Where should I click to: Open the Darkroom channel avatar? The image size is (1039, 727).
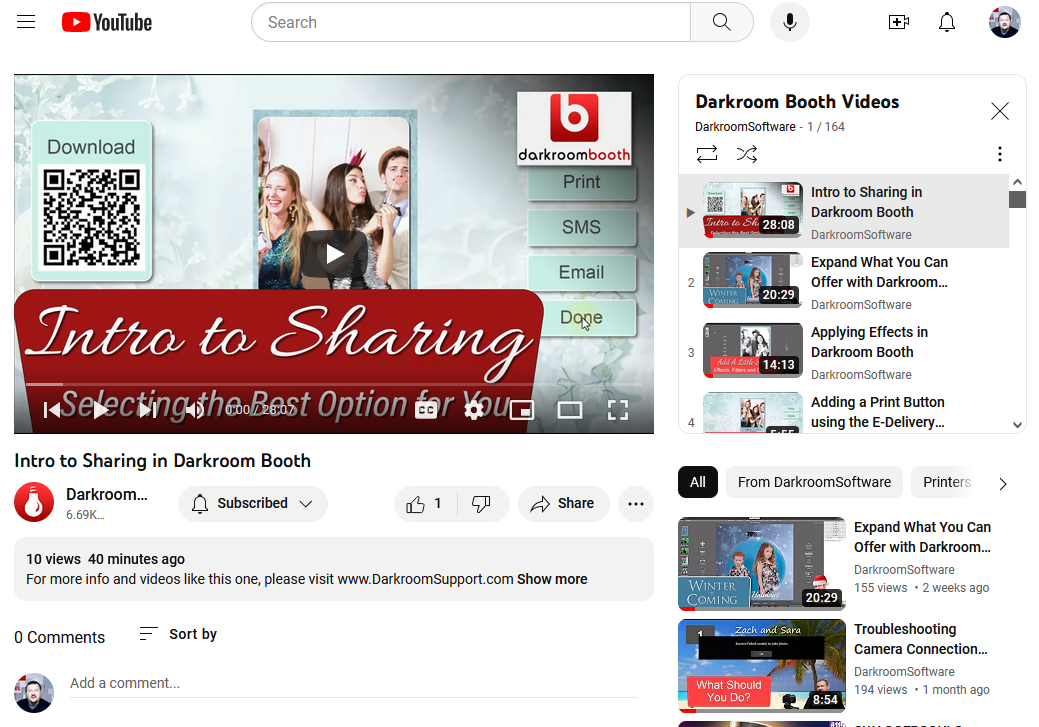tap(34, 502)
